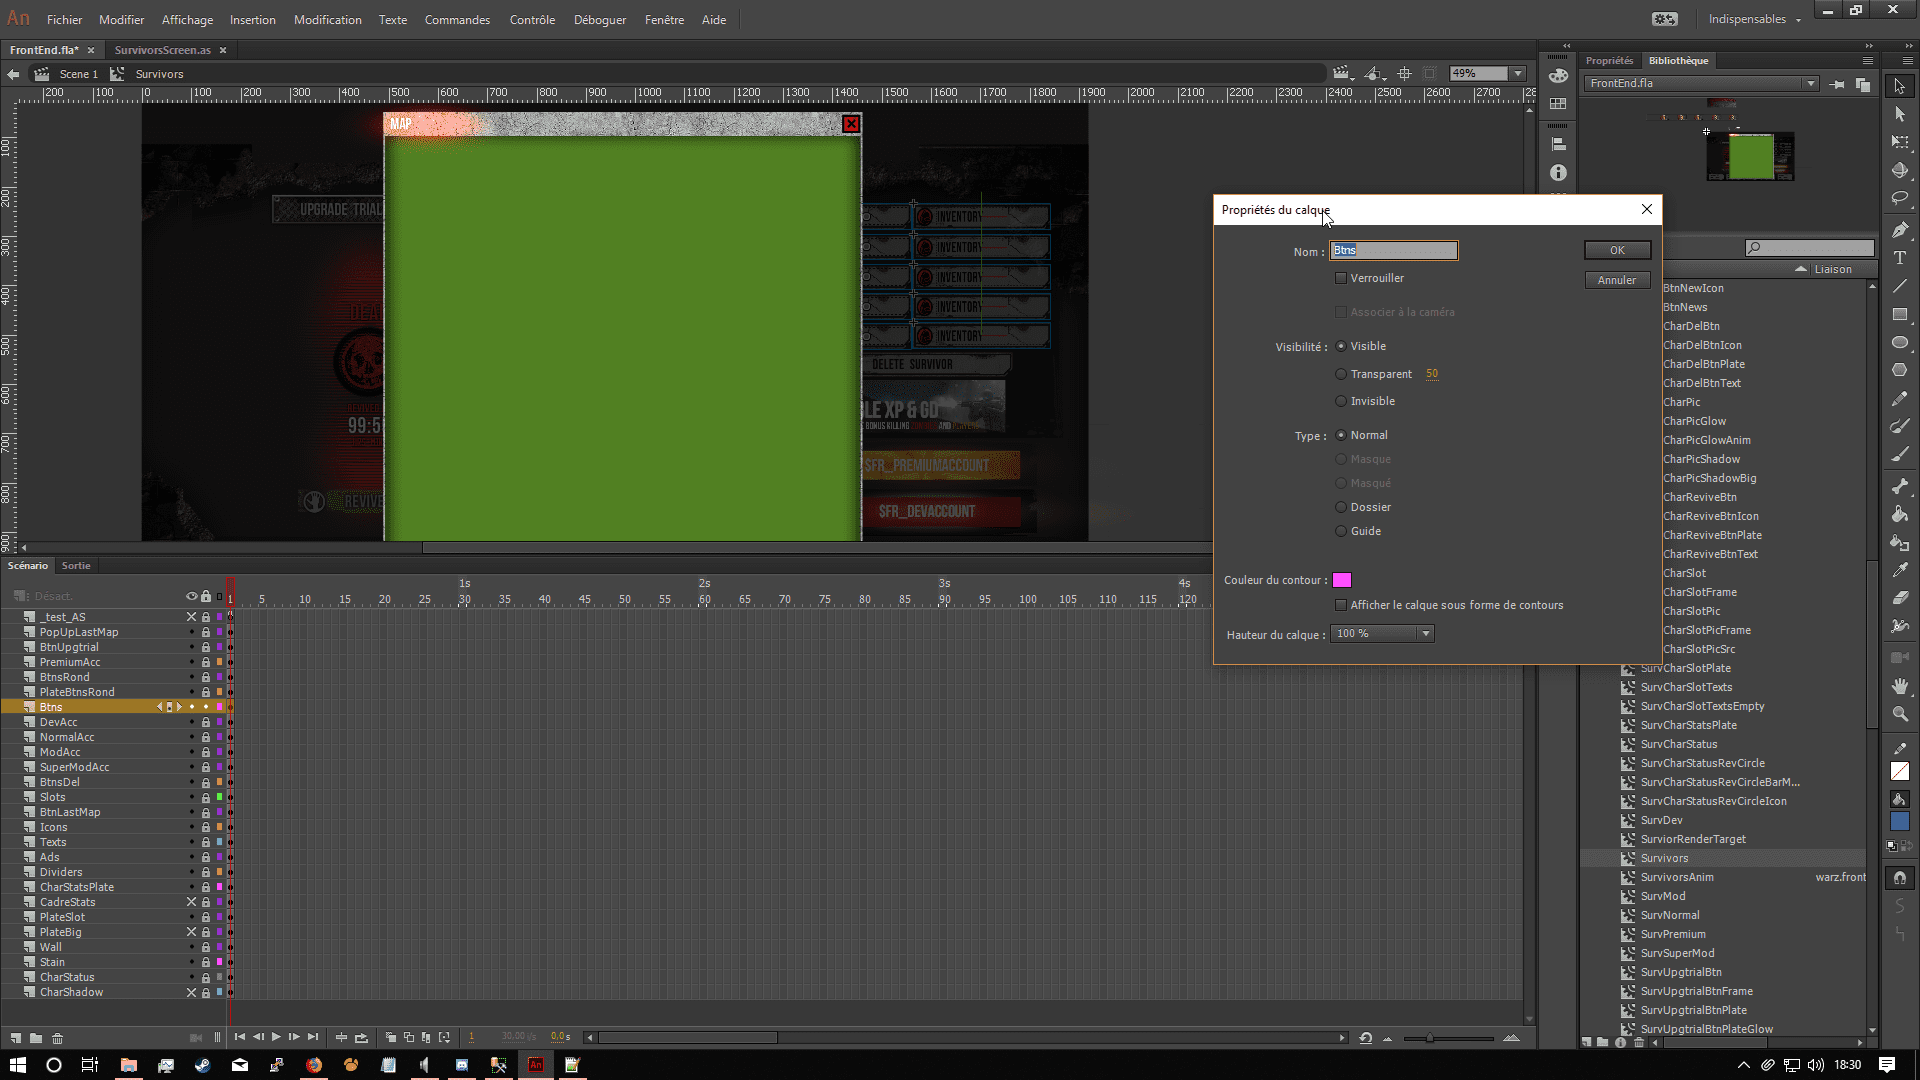Open the library panel options menu
Screen dimensions: 1920x1080
coord(1867,61)
